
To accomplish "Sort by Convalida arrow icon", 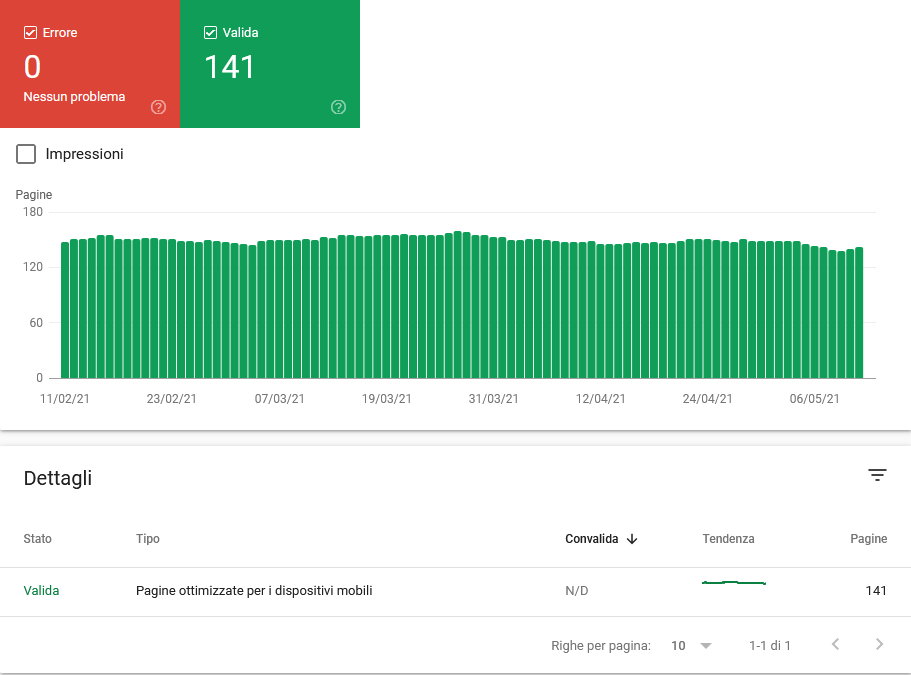I will tap(632, 539).
